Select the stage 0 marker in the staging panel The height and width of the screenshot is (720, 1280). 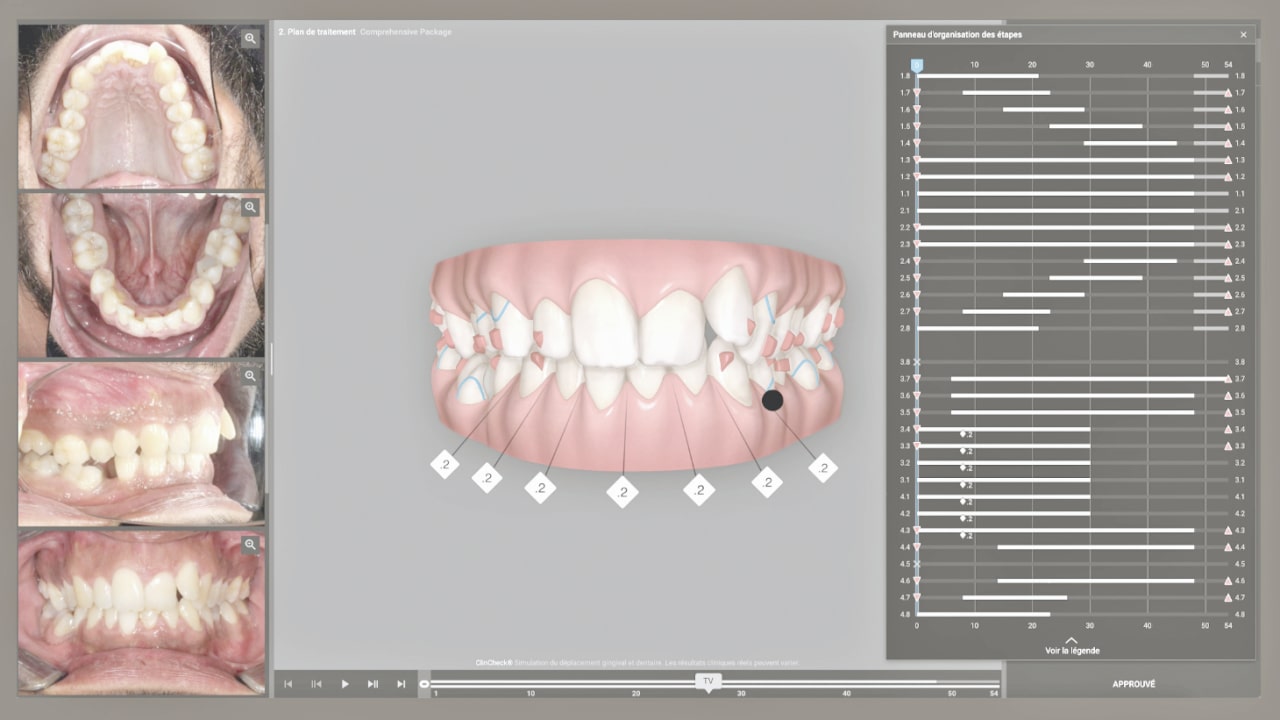[917, 65]
